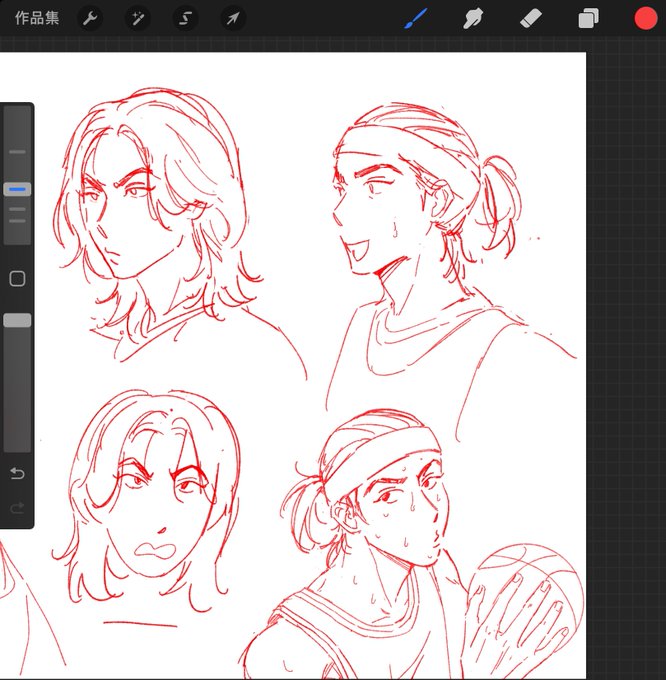This screenshot has width=666, height=680.
Task: Activate the Selection S tool
Action: [186, 19]
